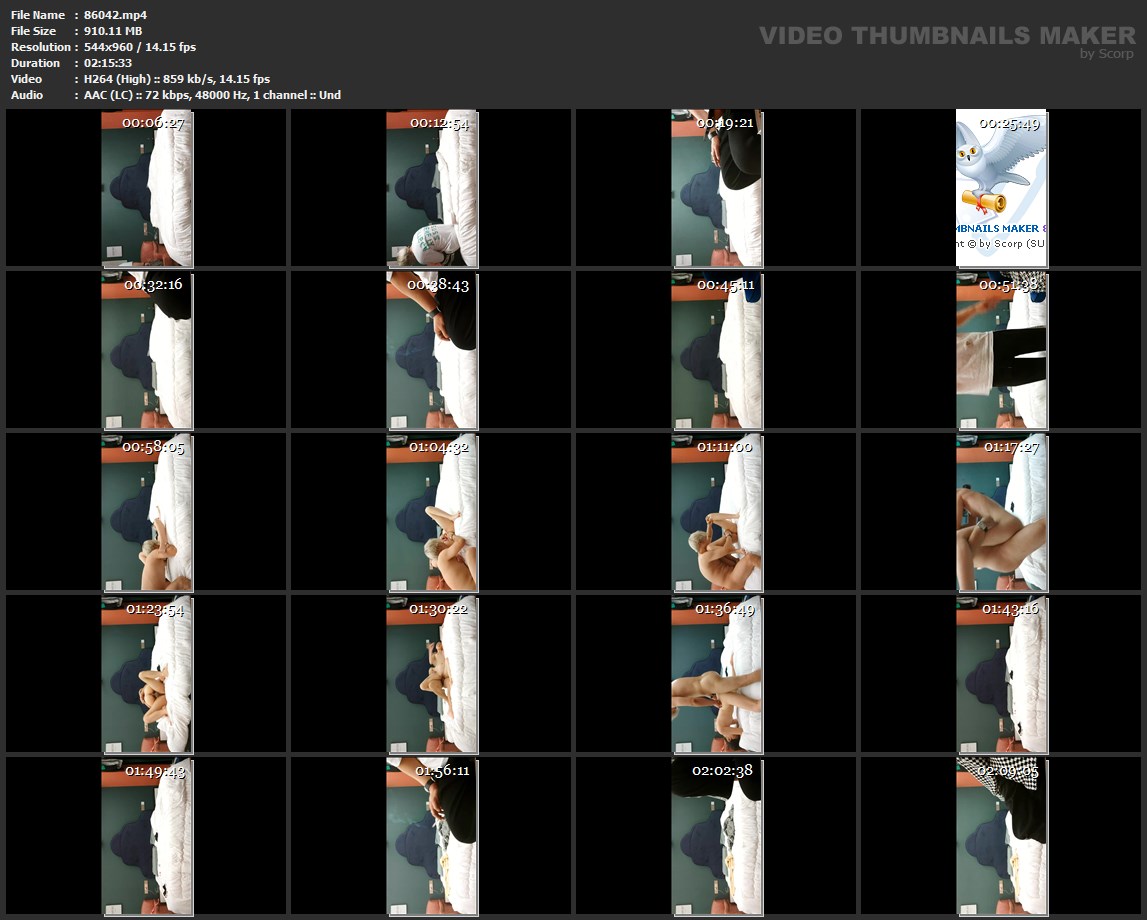Select the last thumbnail at 02:09:05
The image size is (1147, 920).
click(1001, 836)
